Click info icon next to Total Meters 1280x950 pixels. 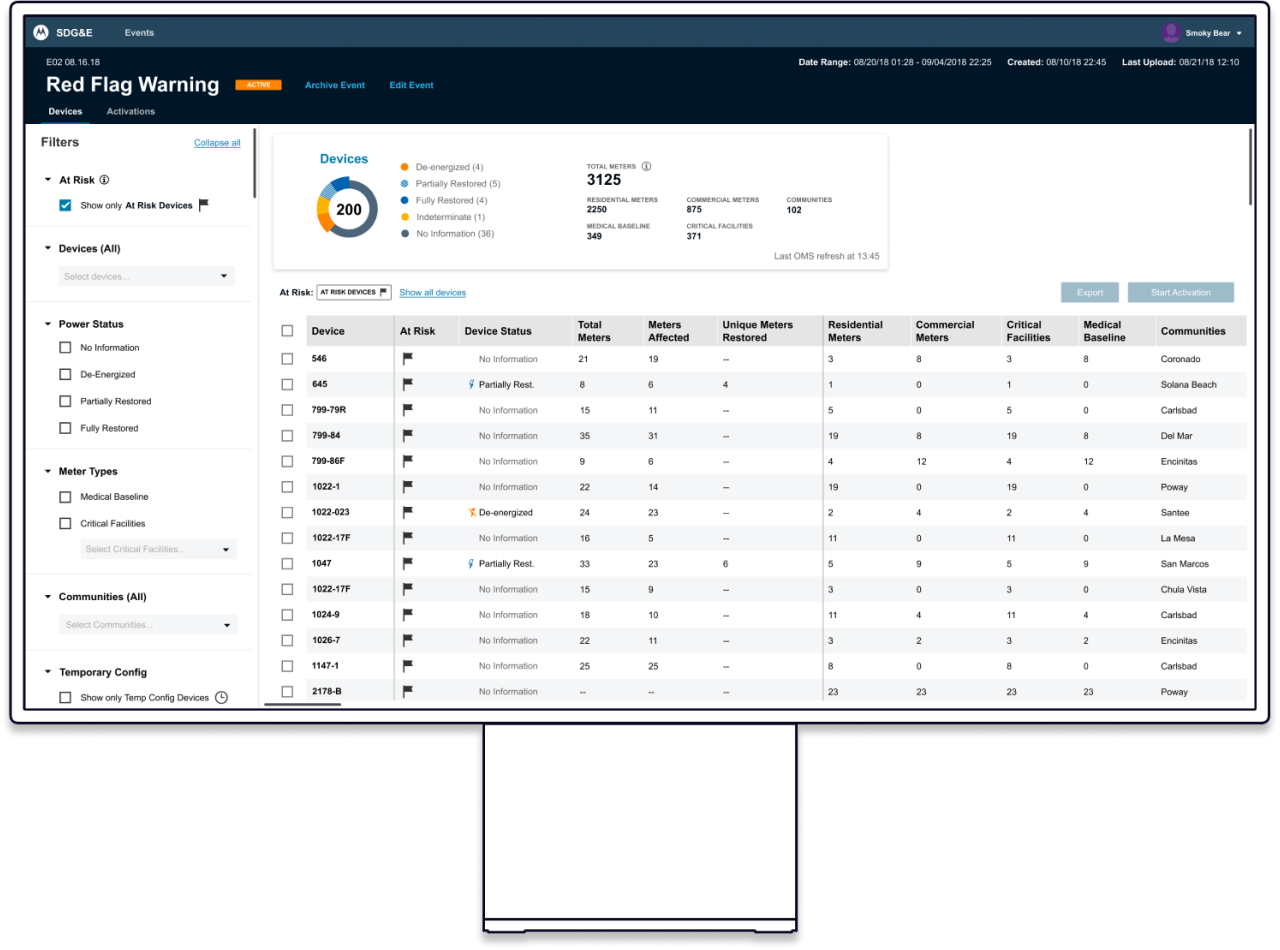[x=646, y=166]
